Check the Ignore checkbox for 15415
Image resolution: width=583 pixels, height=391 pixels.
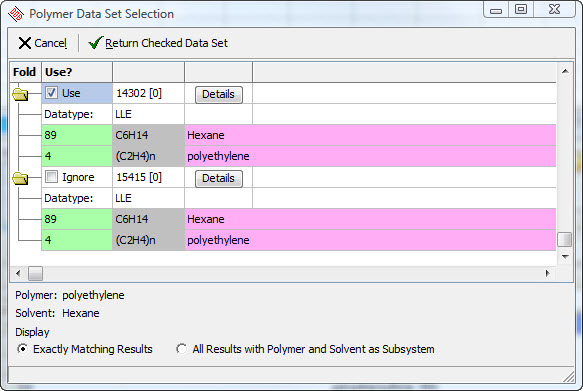(x=51, y=177)
